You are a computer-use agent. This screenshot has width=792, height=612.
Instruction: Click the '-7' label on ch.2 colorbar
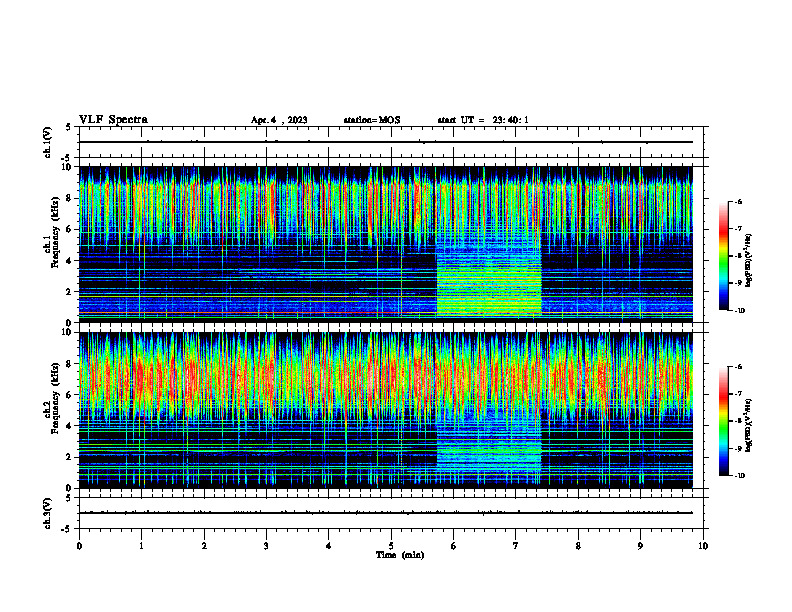(x=738, y=394)
